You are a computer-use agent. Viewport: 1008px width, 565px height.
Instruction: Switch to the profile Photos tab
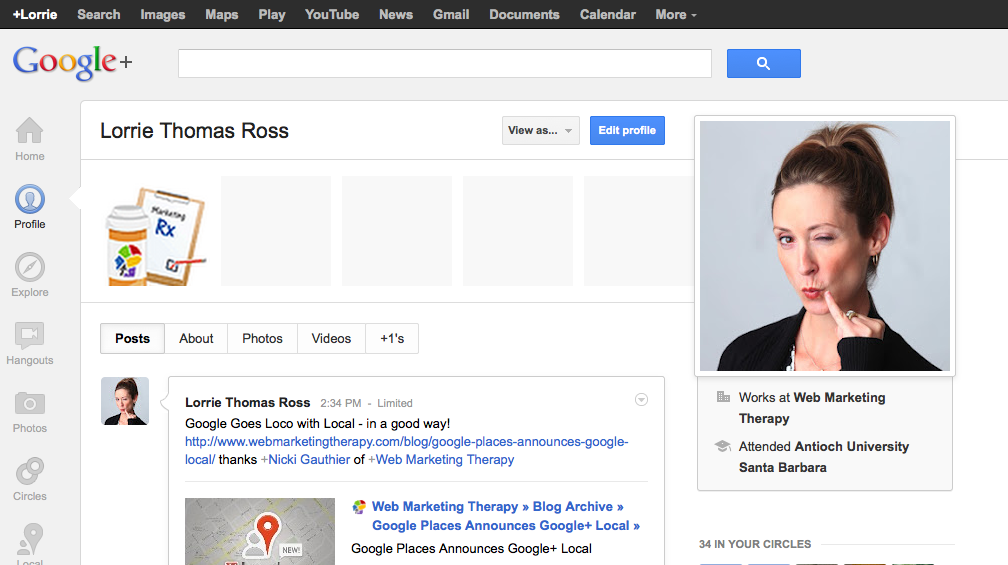[x=262, y=338]
